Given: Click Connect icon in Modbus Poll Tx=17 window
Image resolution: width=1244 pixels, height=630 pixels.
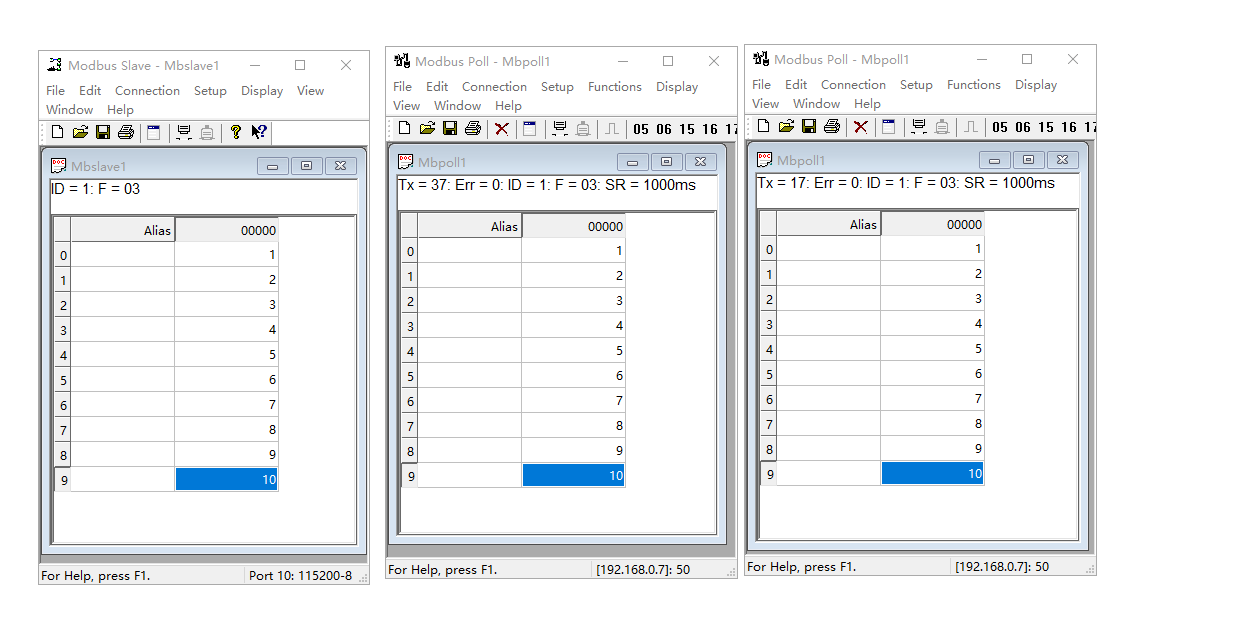Looking at the screenshot, I should coord(919,126).
